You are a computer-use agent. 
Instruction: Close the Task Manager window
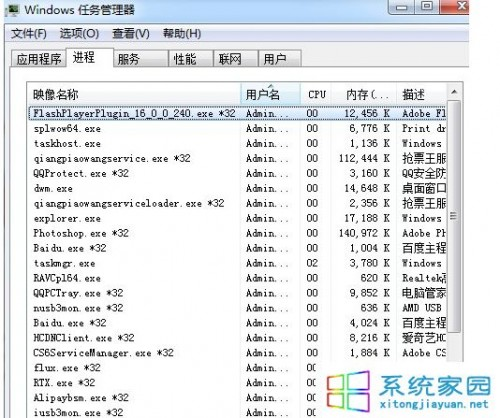(x=455, y=7)
